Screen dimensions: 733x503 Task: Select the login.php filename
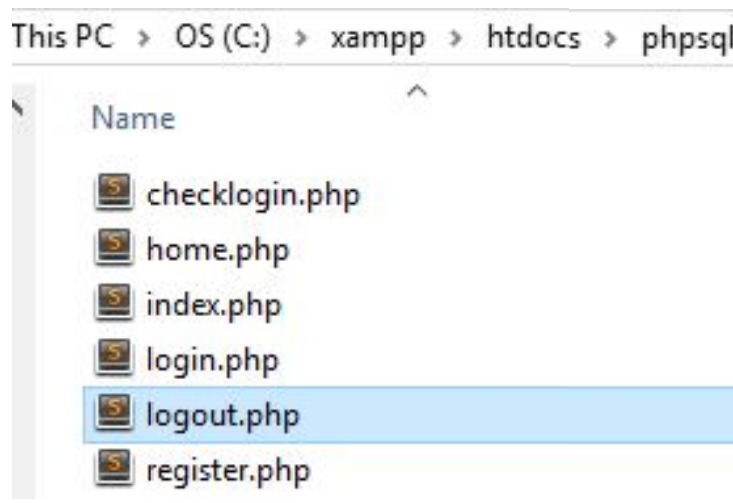click(212, 359)
